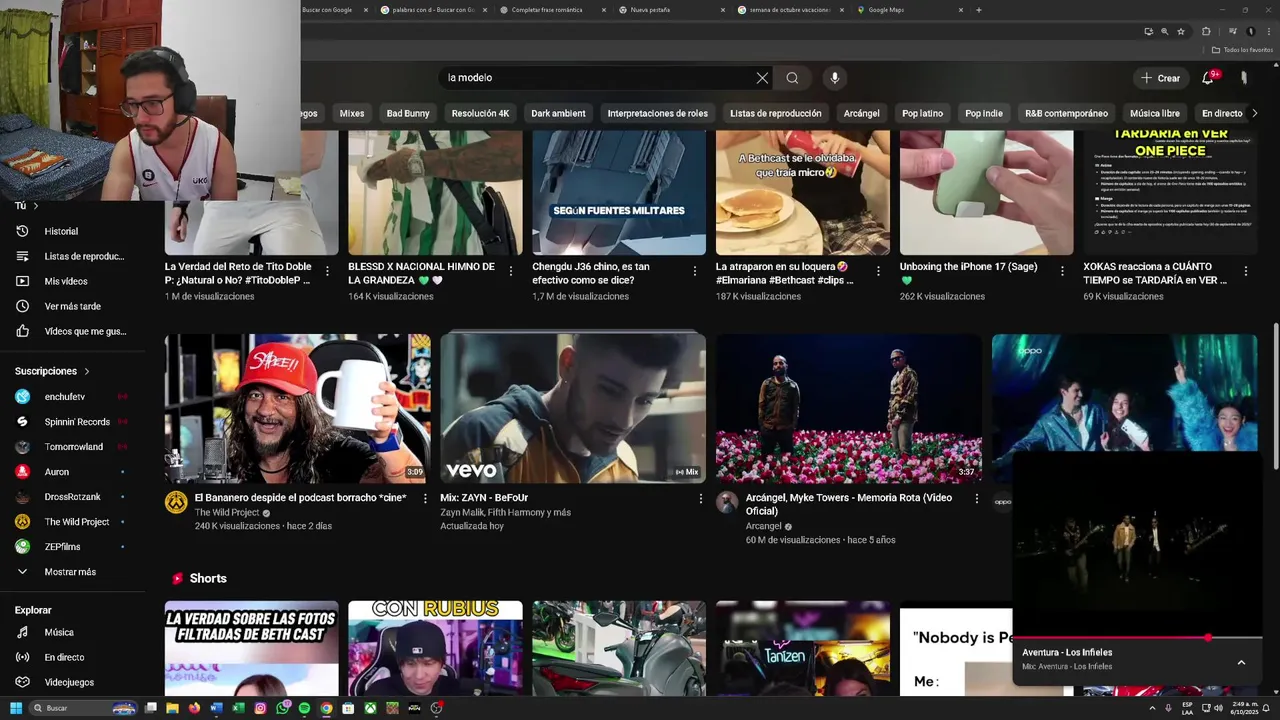Viewport: 1280px width, 720px height.
Task: Open Ver más tarde in sidebar
Action: [x=72, y=306]
